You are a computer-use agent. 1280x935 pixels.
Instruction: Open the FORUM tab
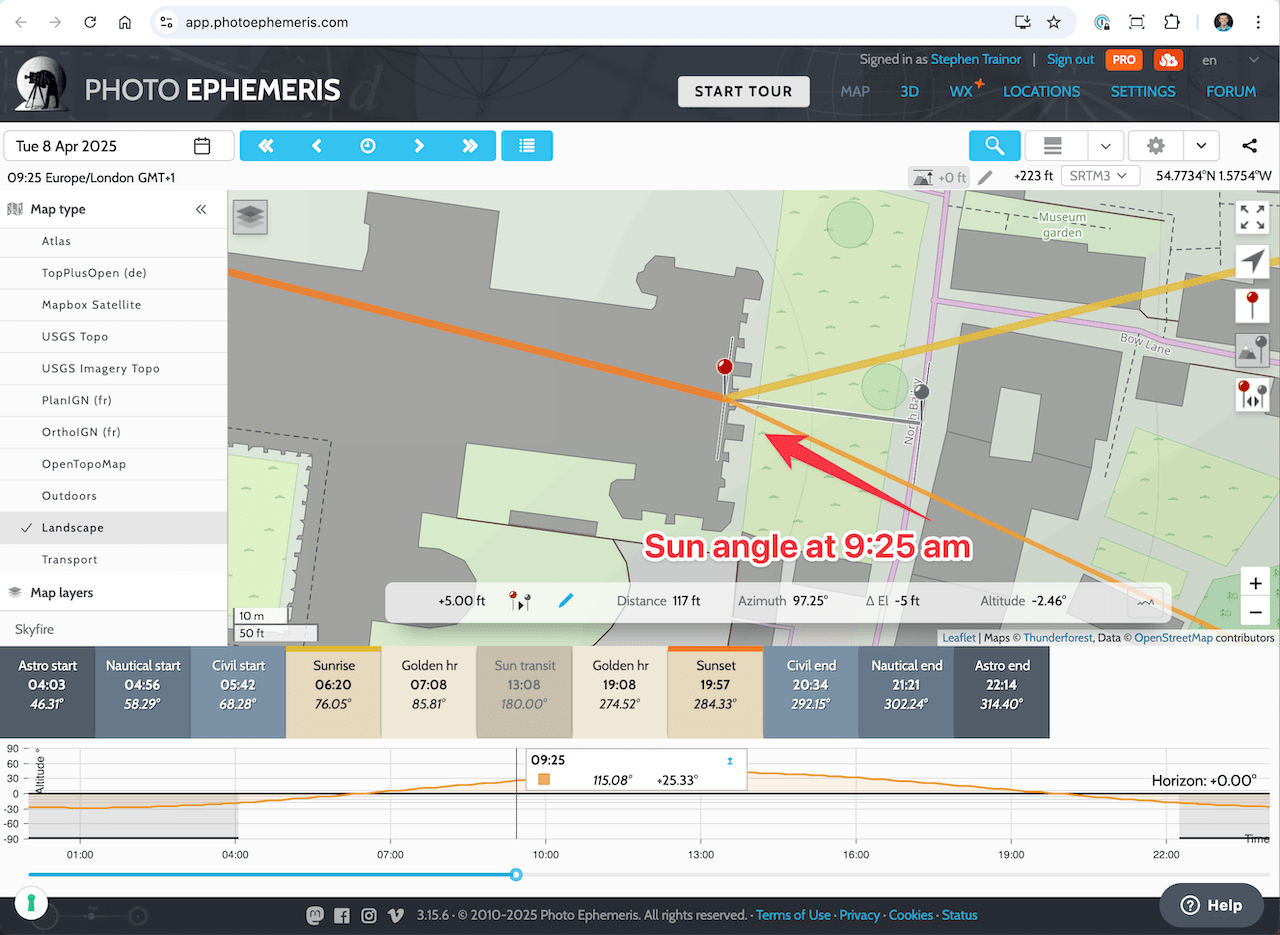point(1231,91)
